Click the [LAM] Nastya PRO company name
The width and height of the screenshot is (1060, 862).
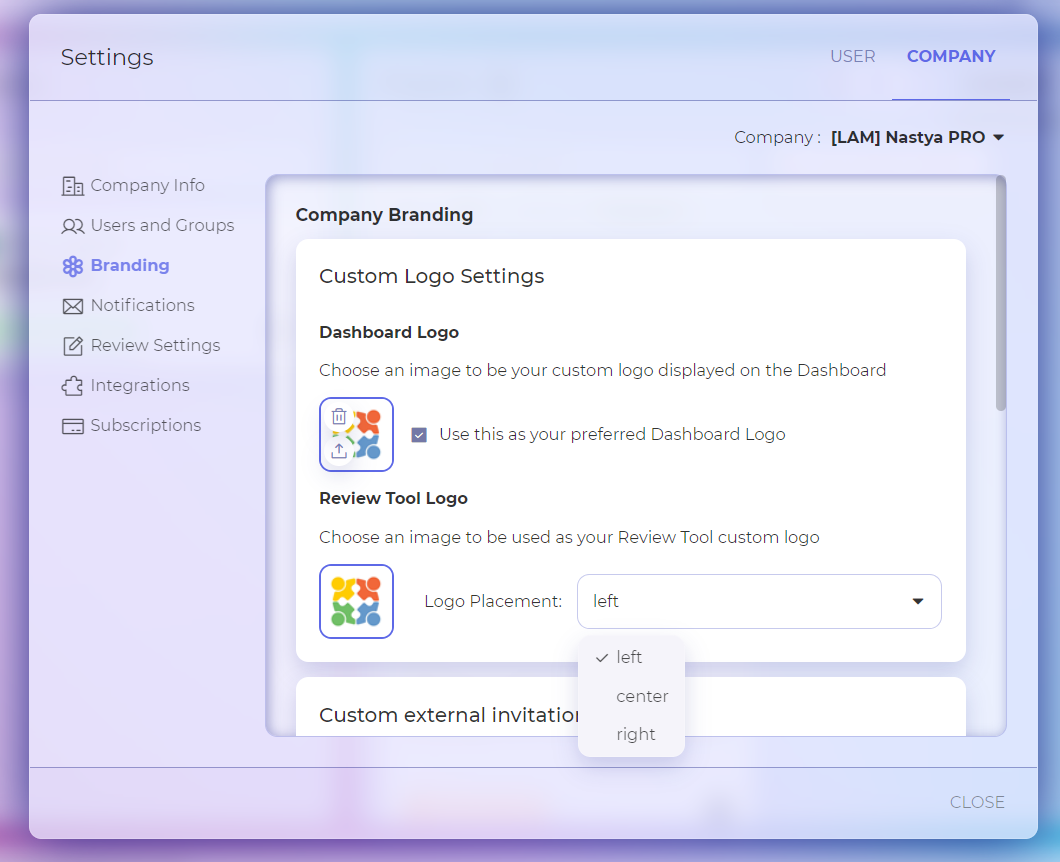(x=907, y=137)
